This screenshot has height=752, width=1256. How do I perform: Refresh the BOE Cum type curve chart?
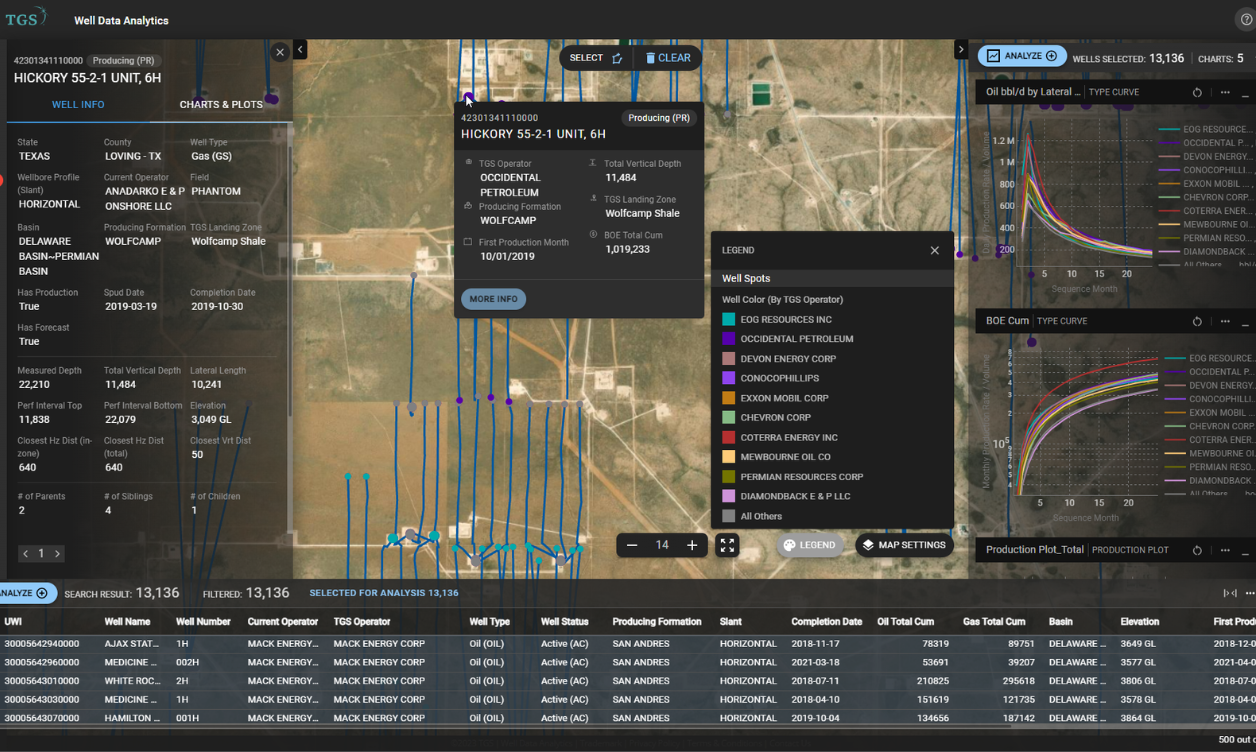[x=1197, y=321]
